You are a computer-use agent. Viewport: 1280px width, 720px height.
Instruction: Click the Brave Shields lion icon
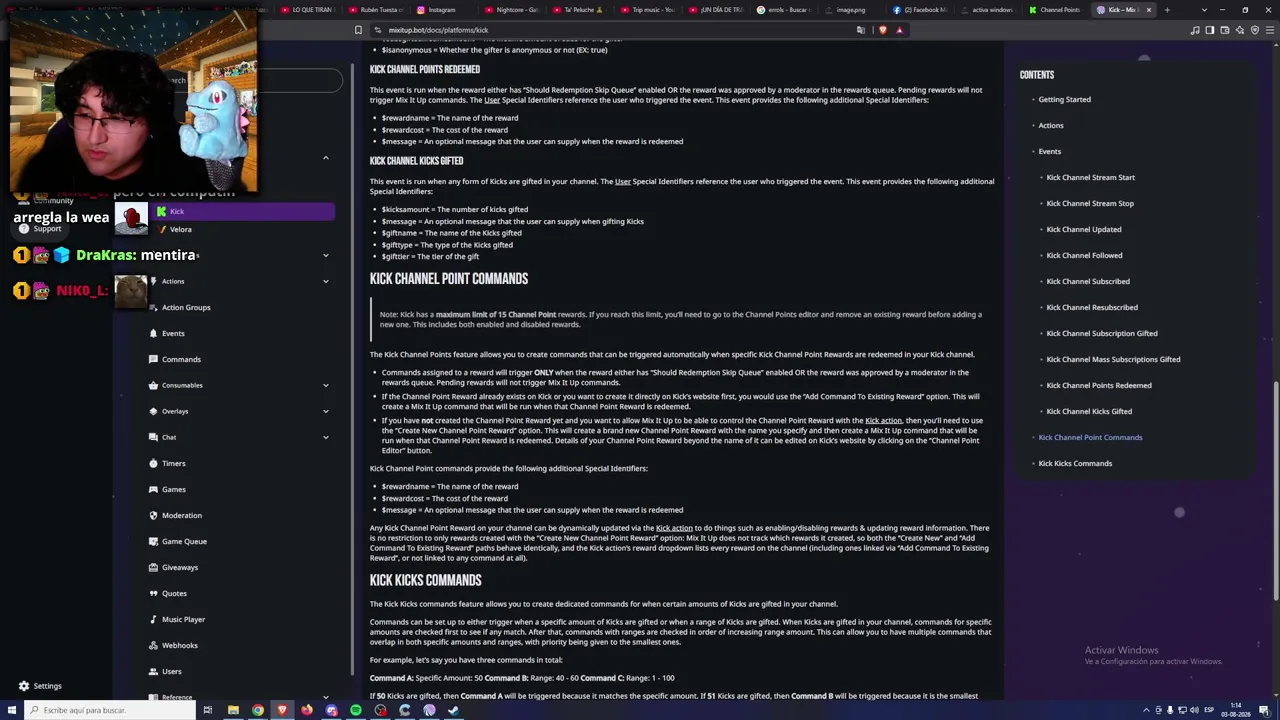(x=882, y=30)
